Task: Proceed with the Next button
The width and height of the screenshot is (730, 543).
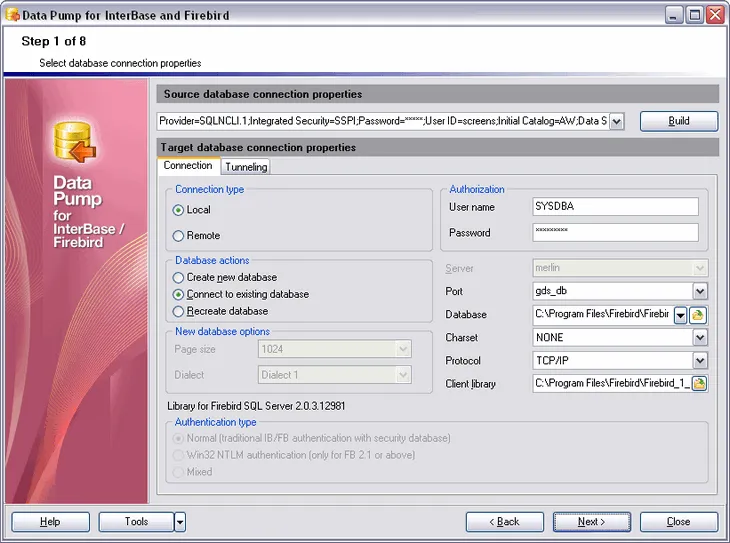Action: pos(592,522)
